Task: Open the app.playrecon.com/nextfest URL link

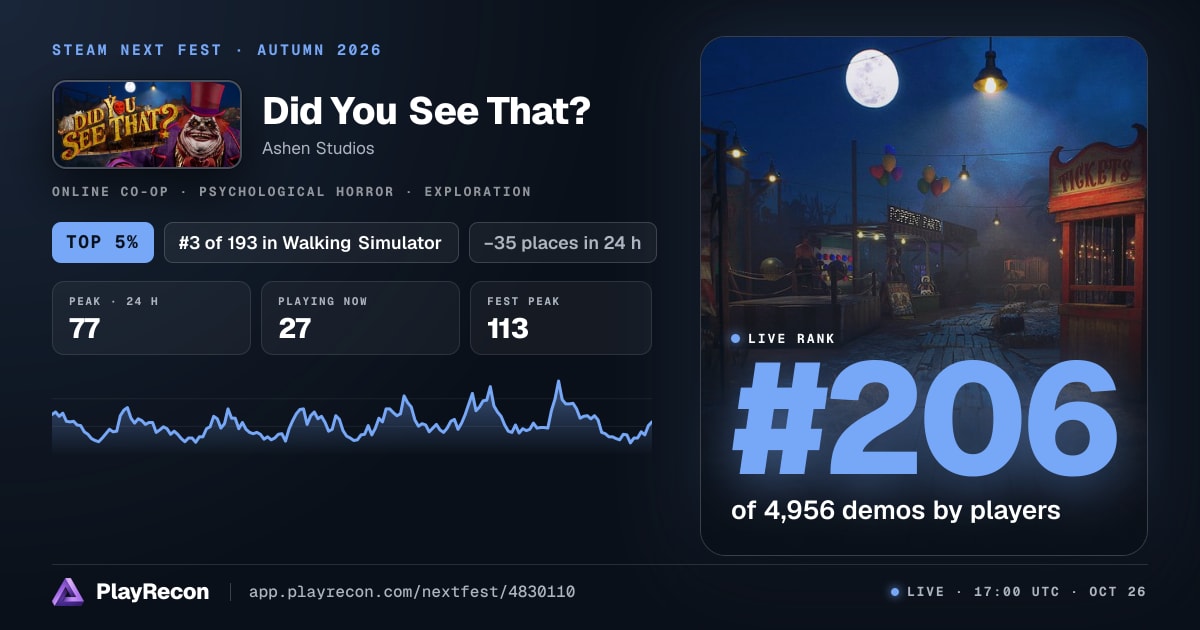Action: pos(412,592)
